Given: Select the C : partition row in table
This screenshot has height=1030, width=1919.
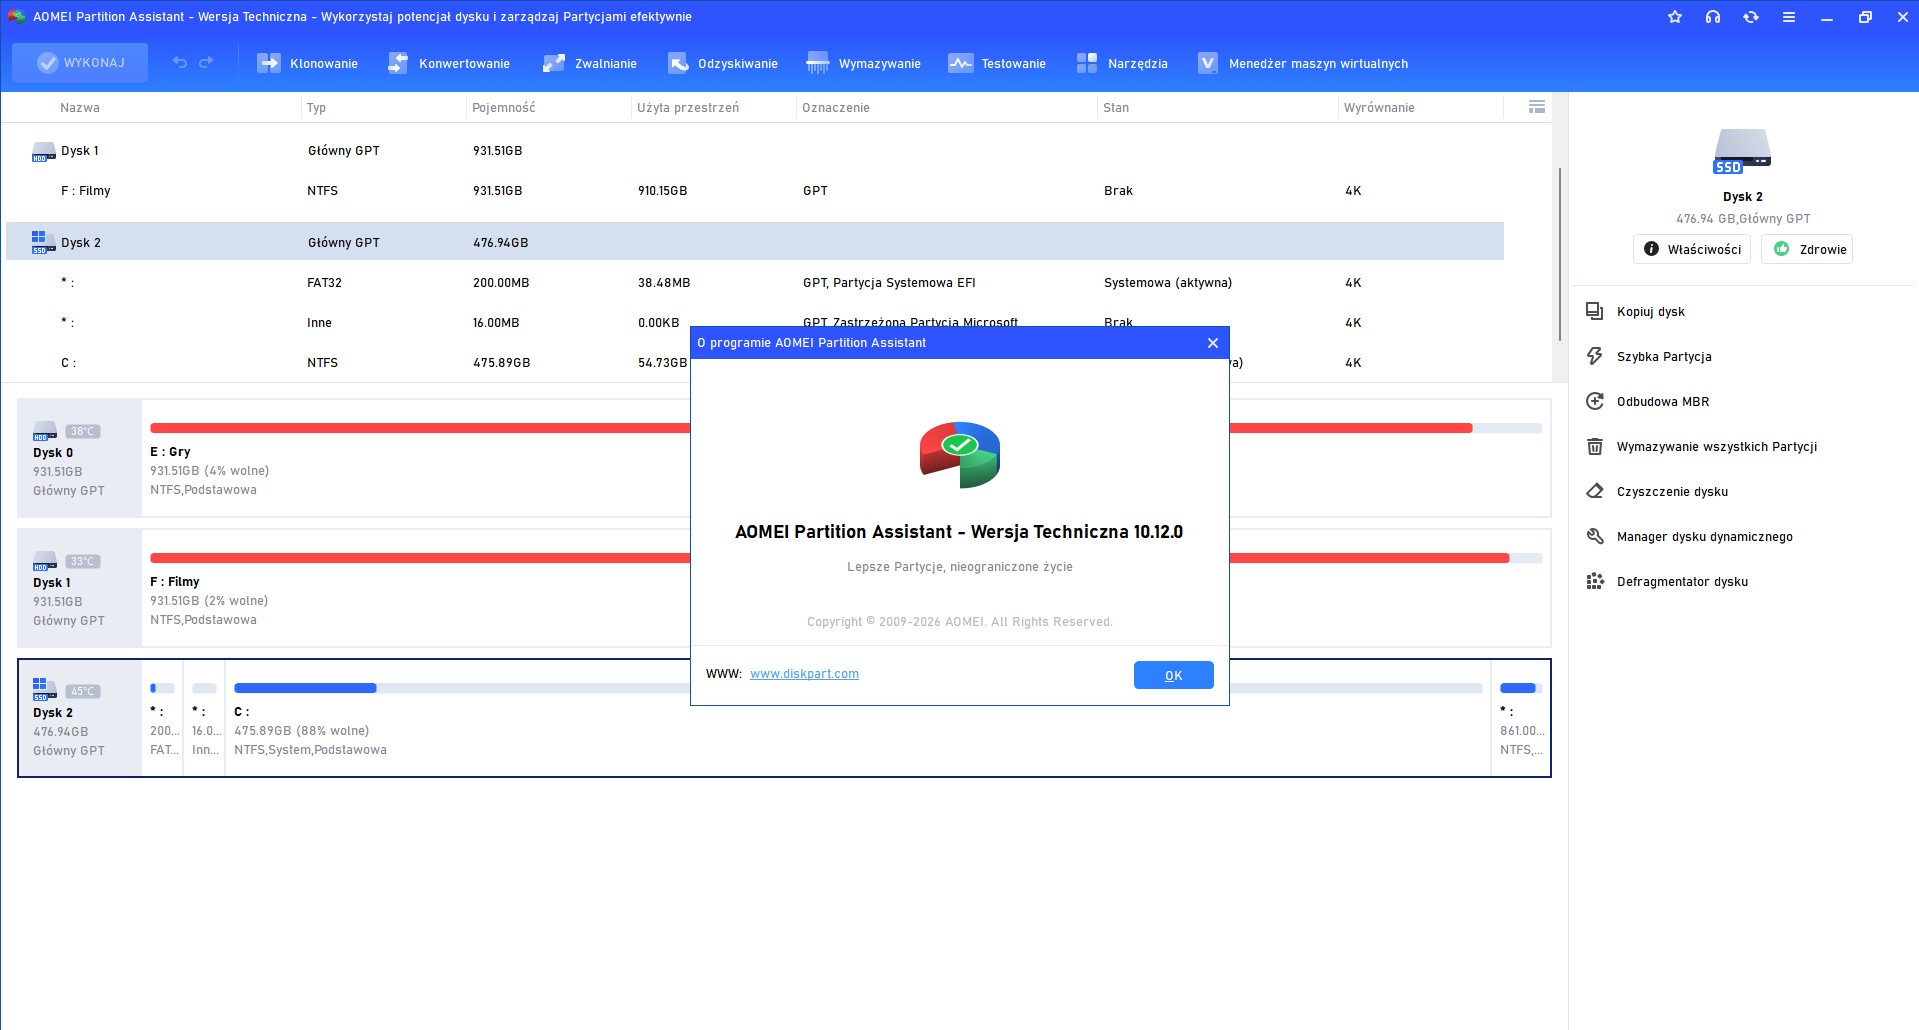Looking at the screenshot, I should [755, 363].
